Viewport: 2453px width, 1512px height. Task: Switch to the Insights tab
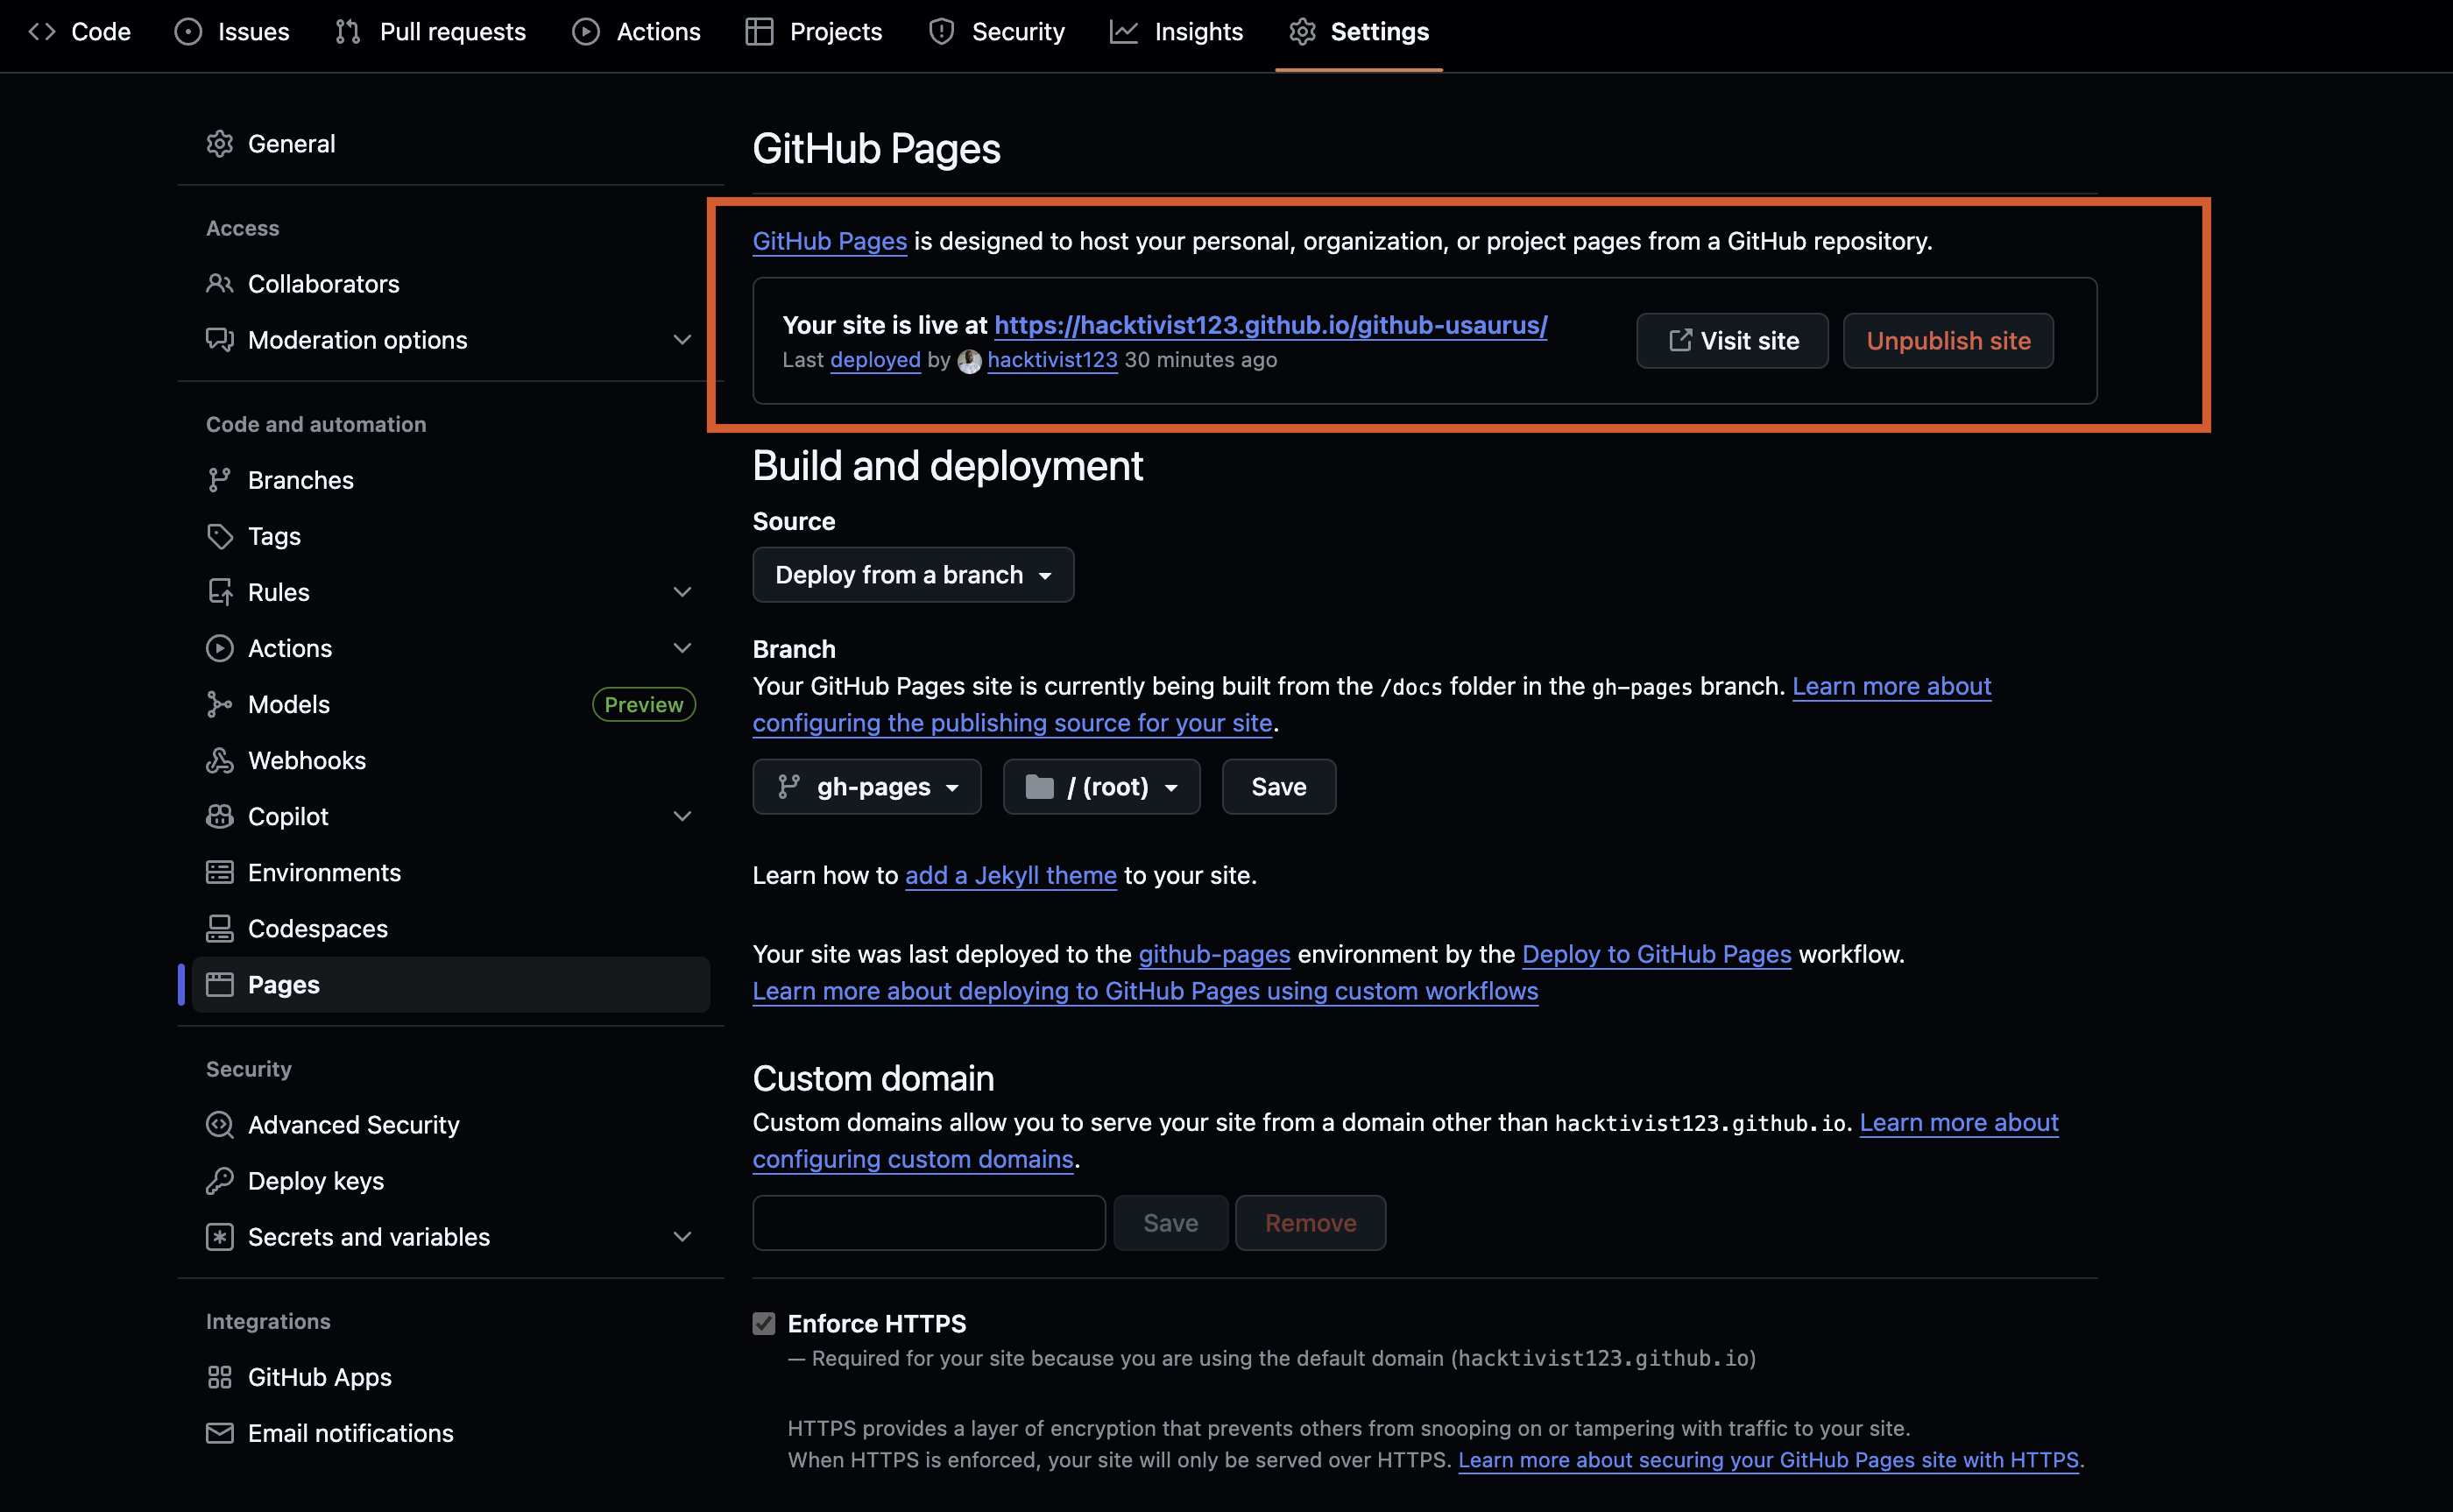(1177, 32)
